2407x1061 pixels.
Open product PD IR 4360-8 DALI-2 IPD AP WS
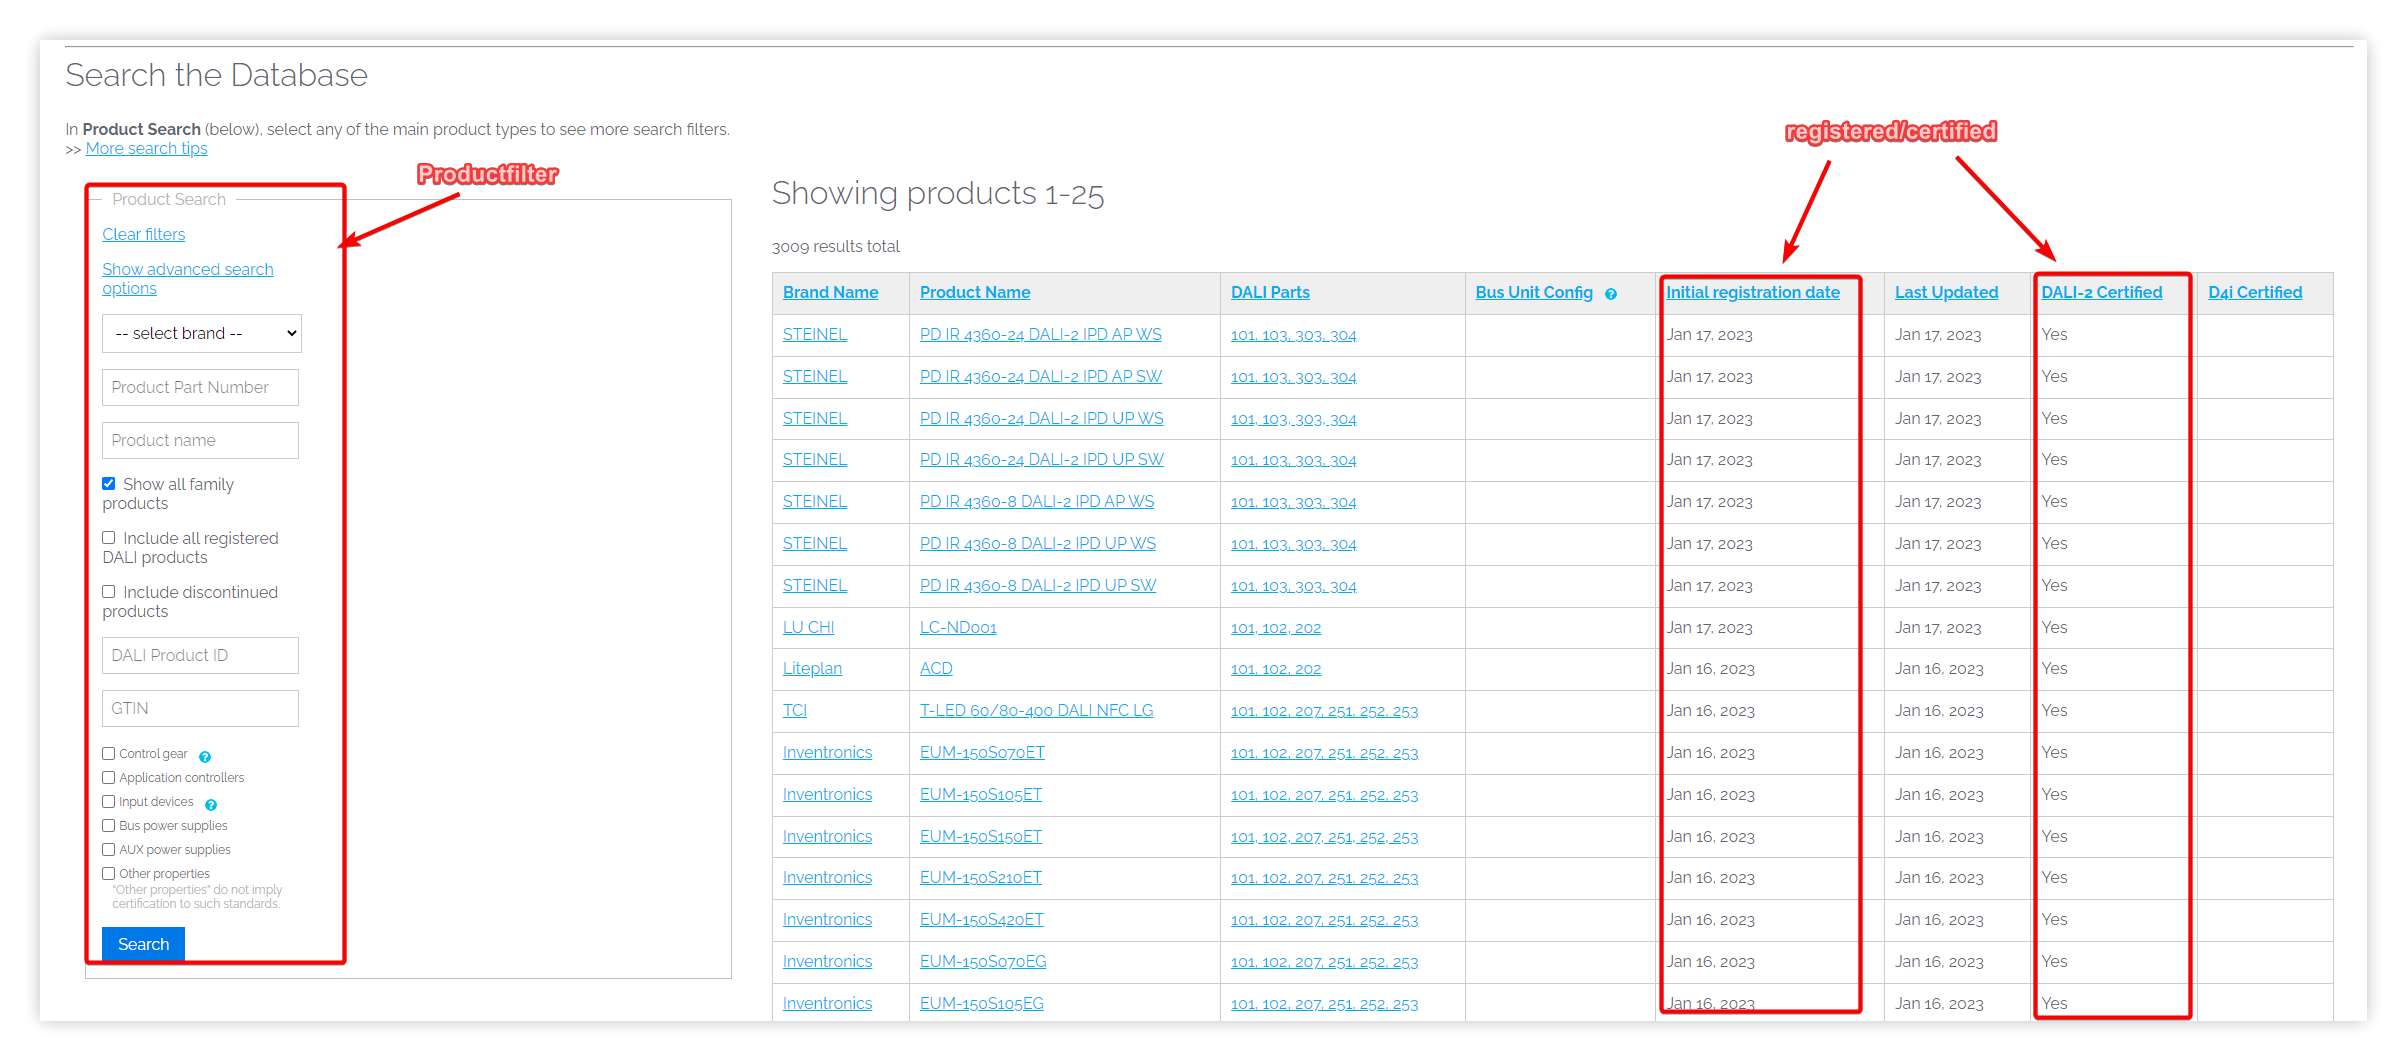point(1036,501)
